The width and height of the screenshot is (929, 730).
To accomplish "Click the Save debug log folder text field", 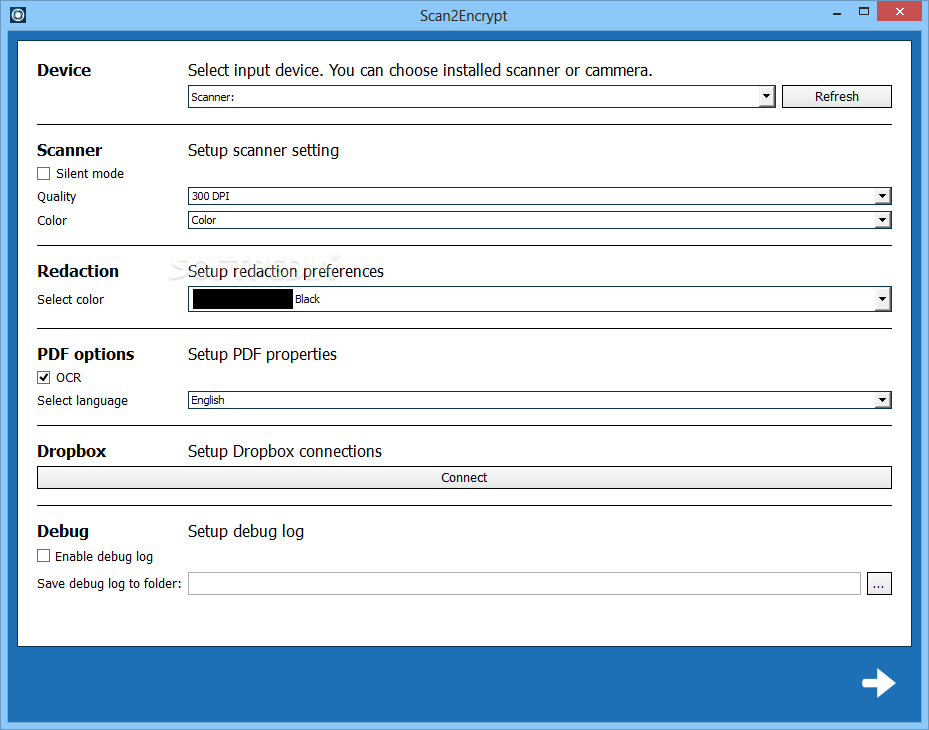I will tap(524, 584).
